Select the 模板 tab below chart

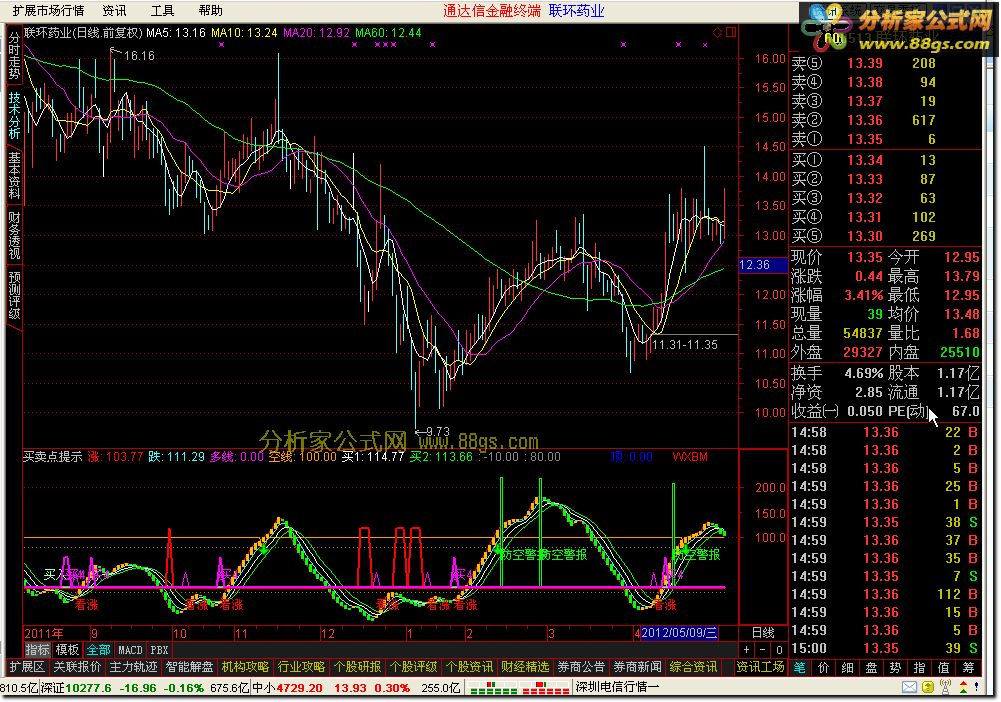point(67,650)
